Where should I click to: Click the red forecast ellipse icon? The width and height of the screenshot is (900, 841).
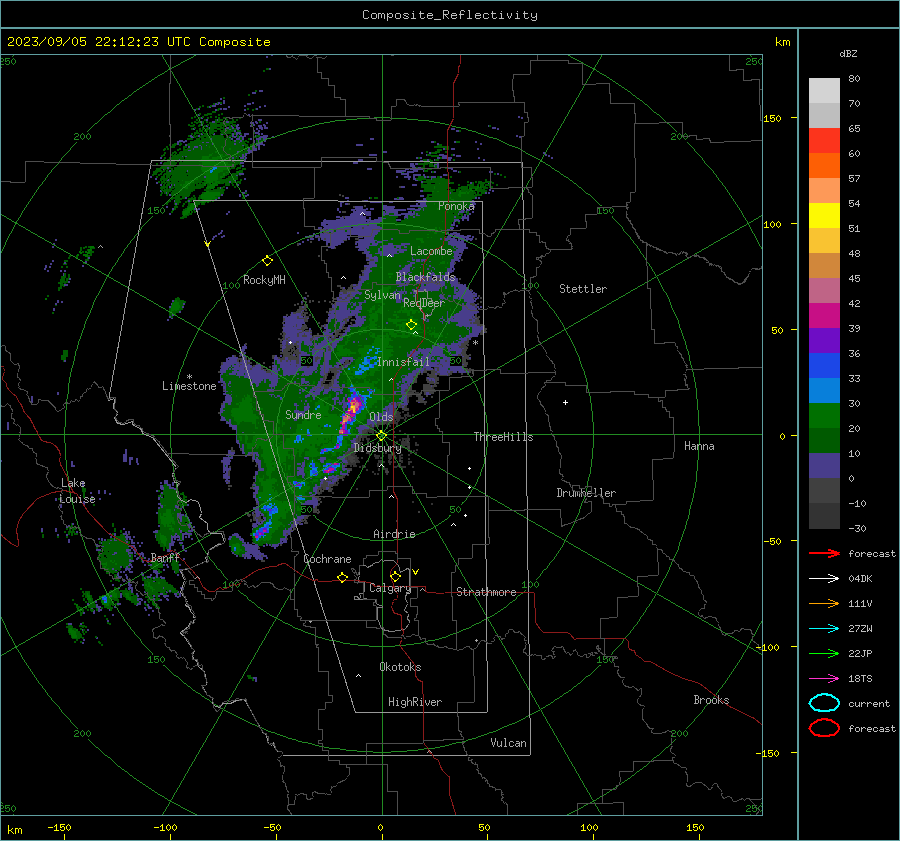(x=824, y=728)
